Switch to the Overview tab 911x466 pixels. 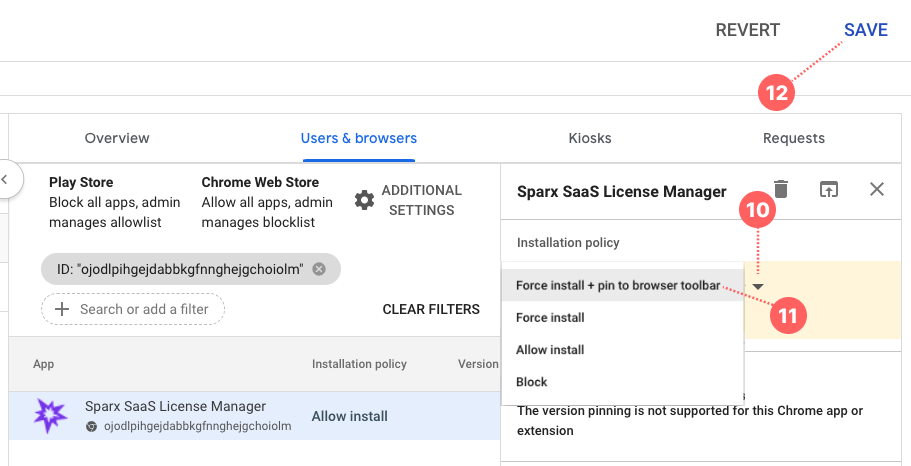point(117,138)
